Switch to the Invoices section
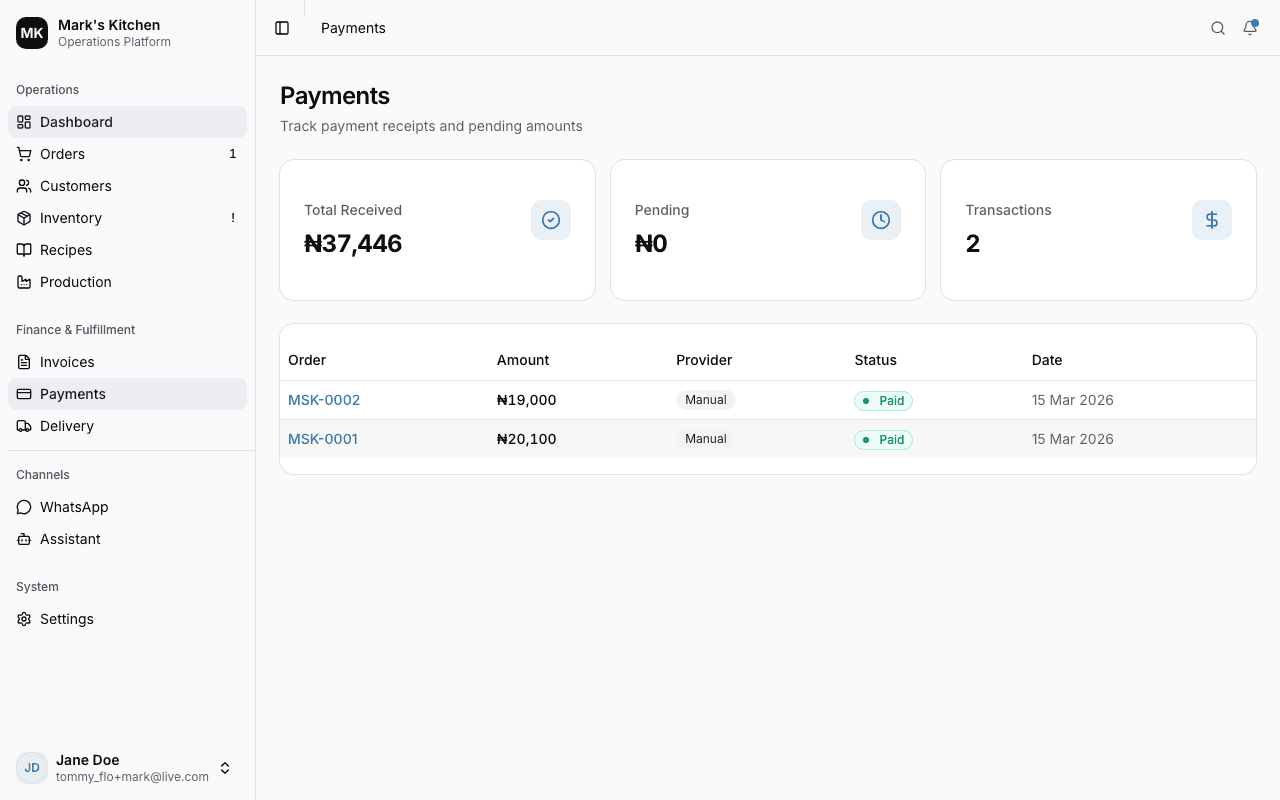The height and width of the screenshot is (800, 1280). coord(67,362)
